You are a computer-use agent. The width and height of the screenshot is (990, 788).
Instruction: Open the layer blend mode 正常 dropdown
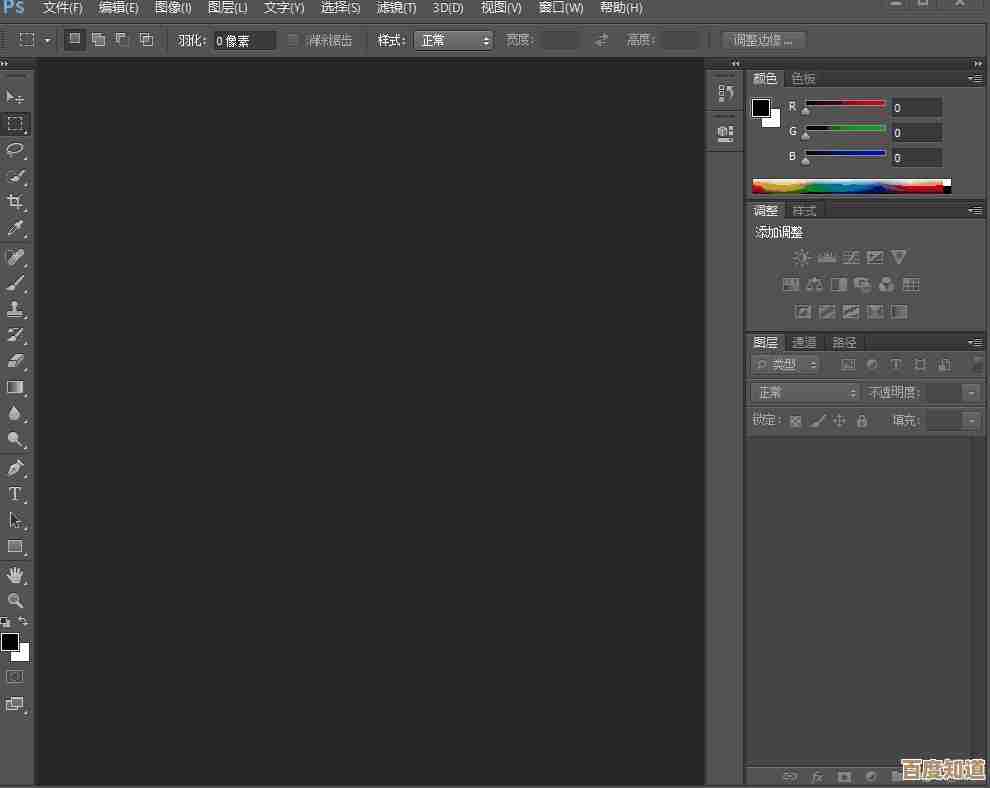pyautogui.click(x=805, y=393)
